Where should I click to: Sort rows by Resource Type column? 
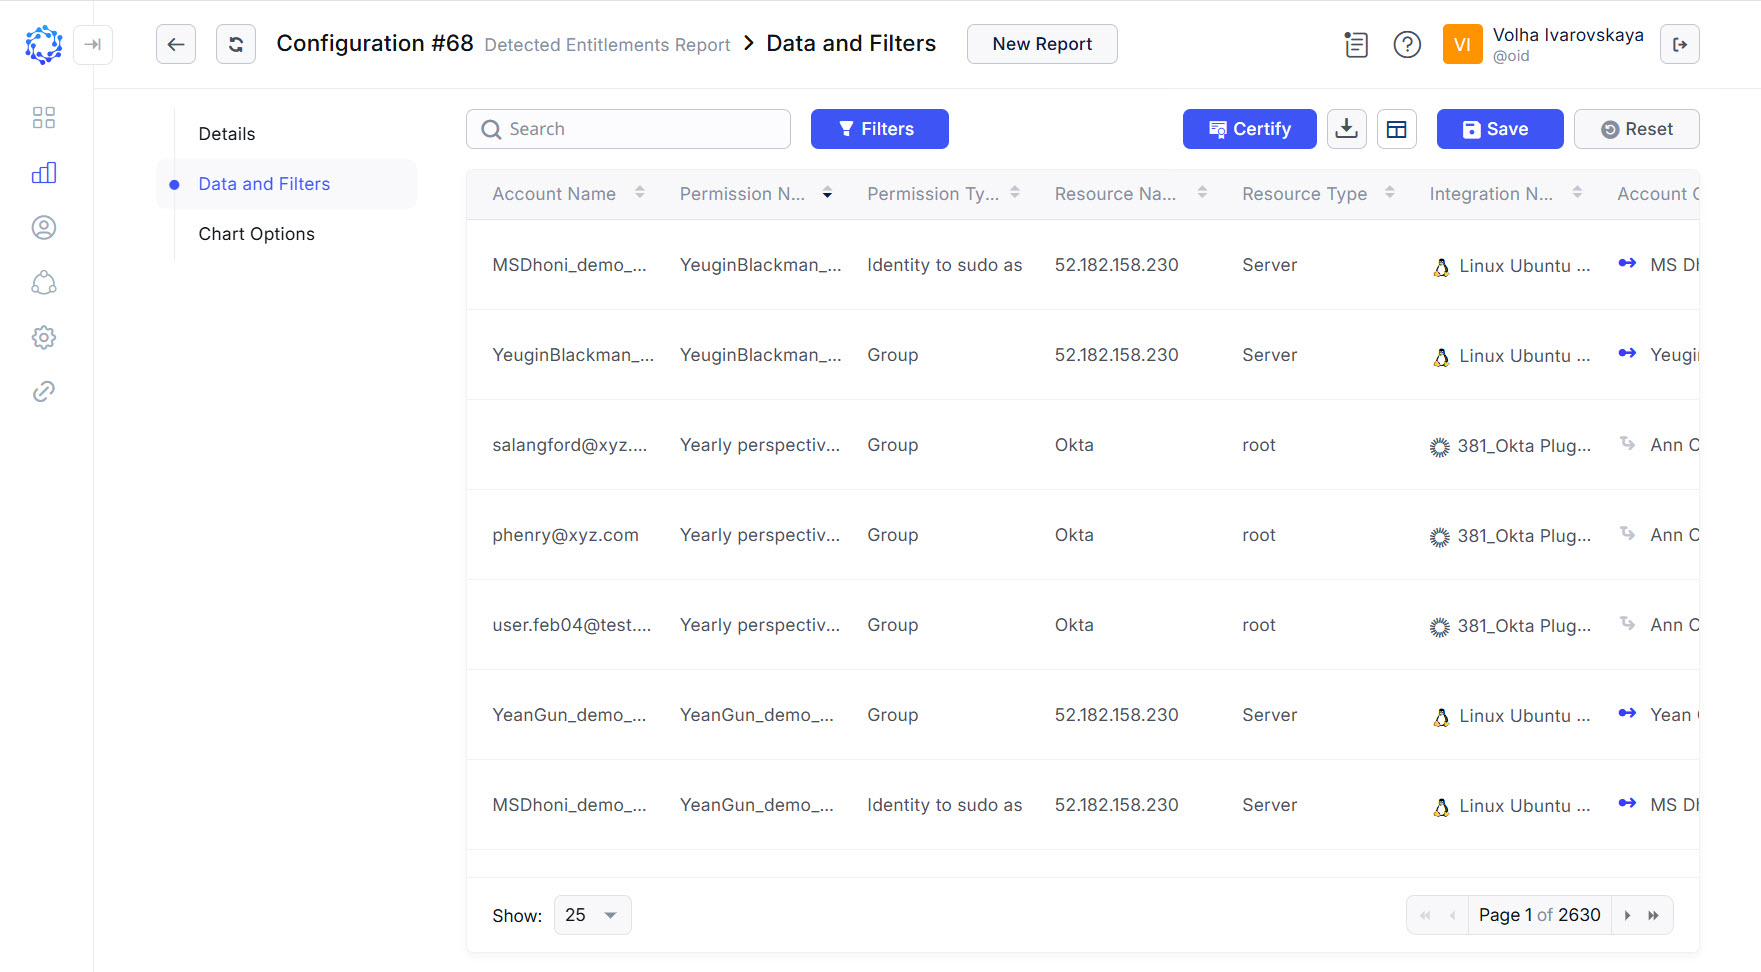tap(1390, 192)
